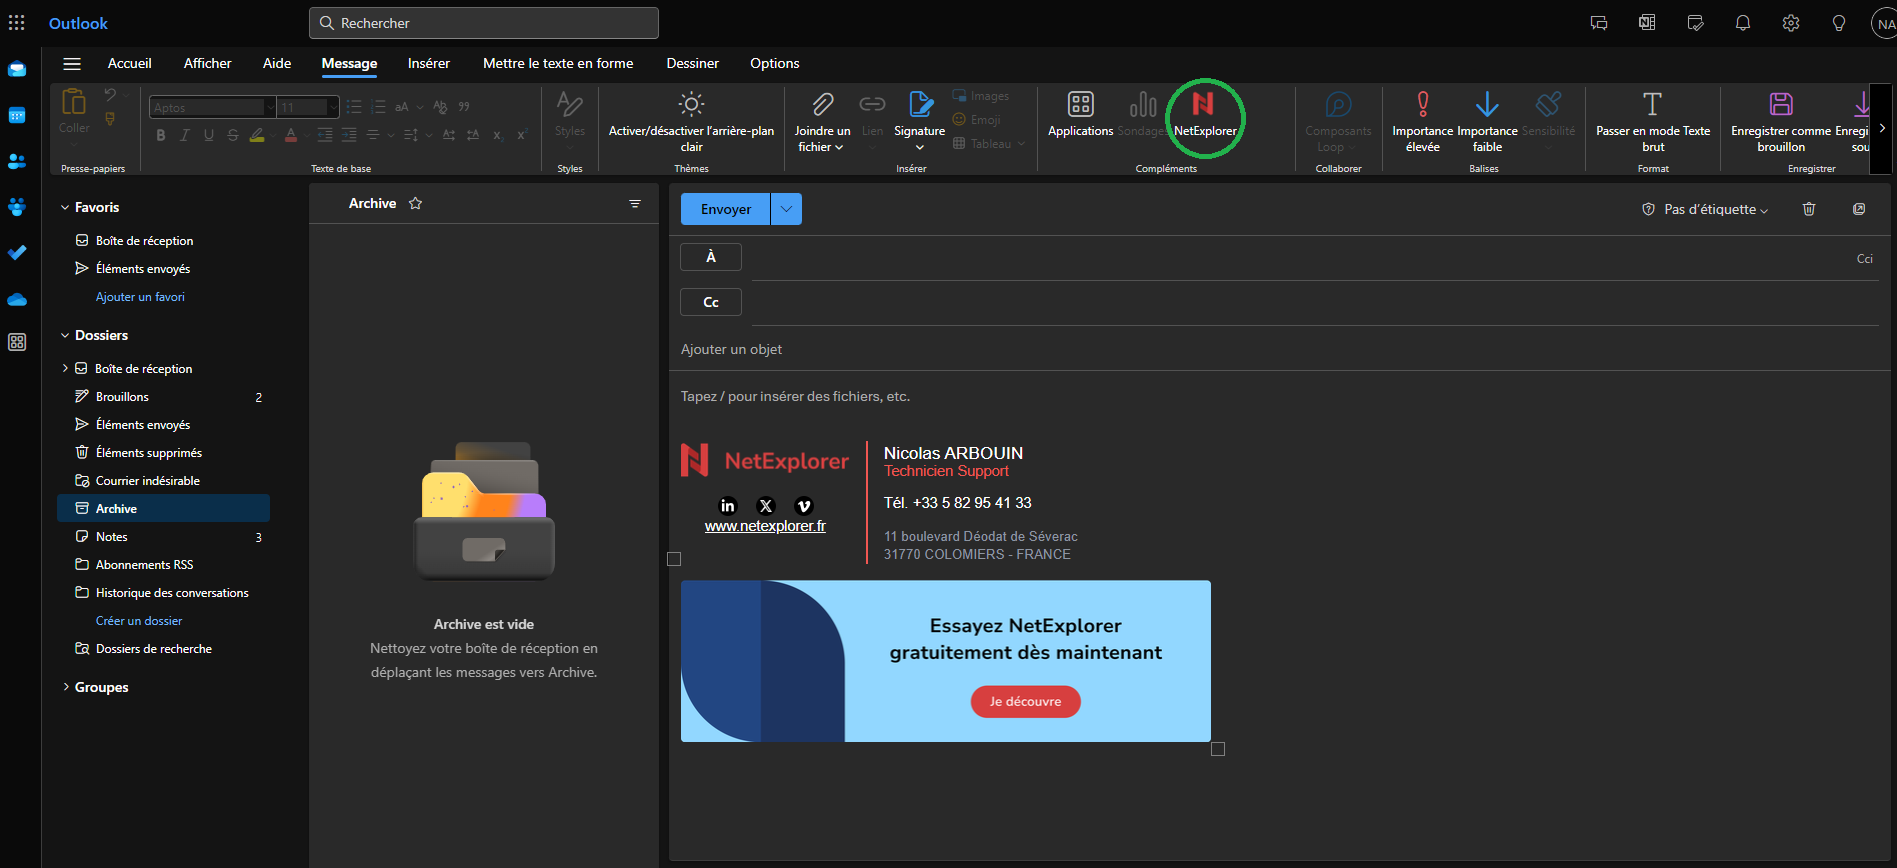
Task: Click the Bold formatting icon
Action: coord(160,135)
